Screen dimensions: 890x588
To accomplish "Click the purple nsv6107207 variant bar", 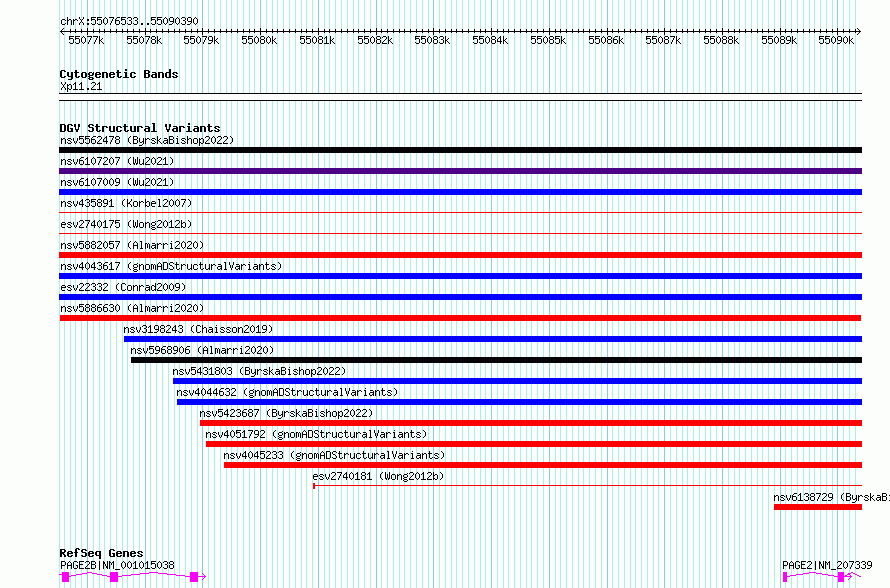I will coord(460,171).
